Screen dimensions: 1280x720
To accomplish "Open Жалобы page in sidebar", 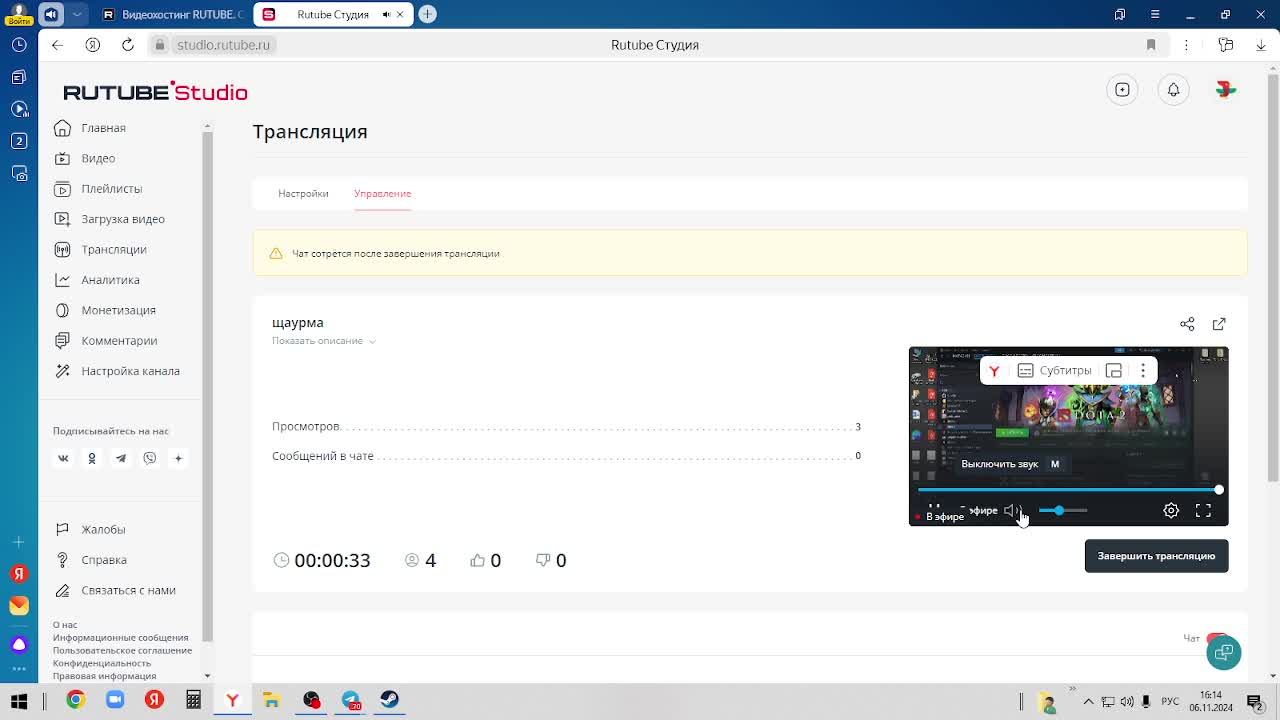I will 90,529.
